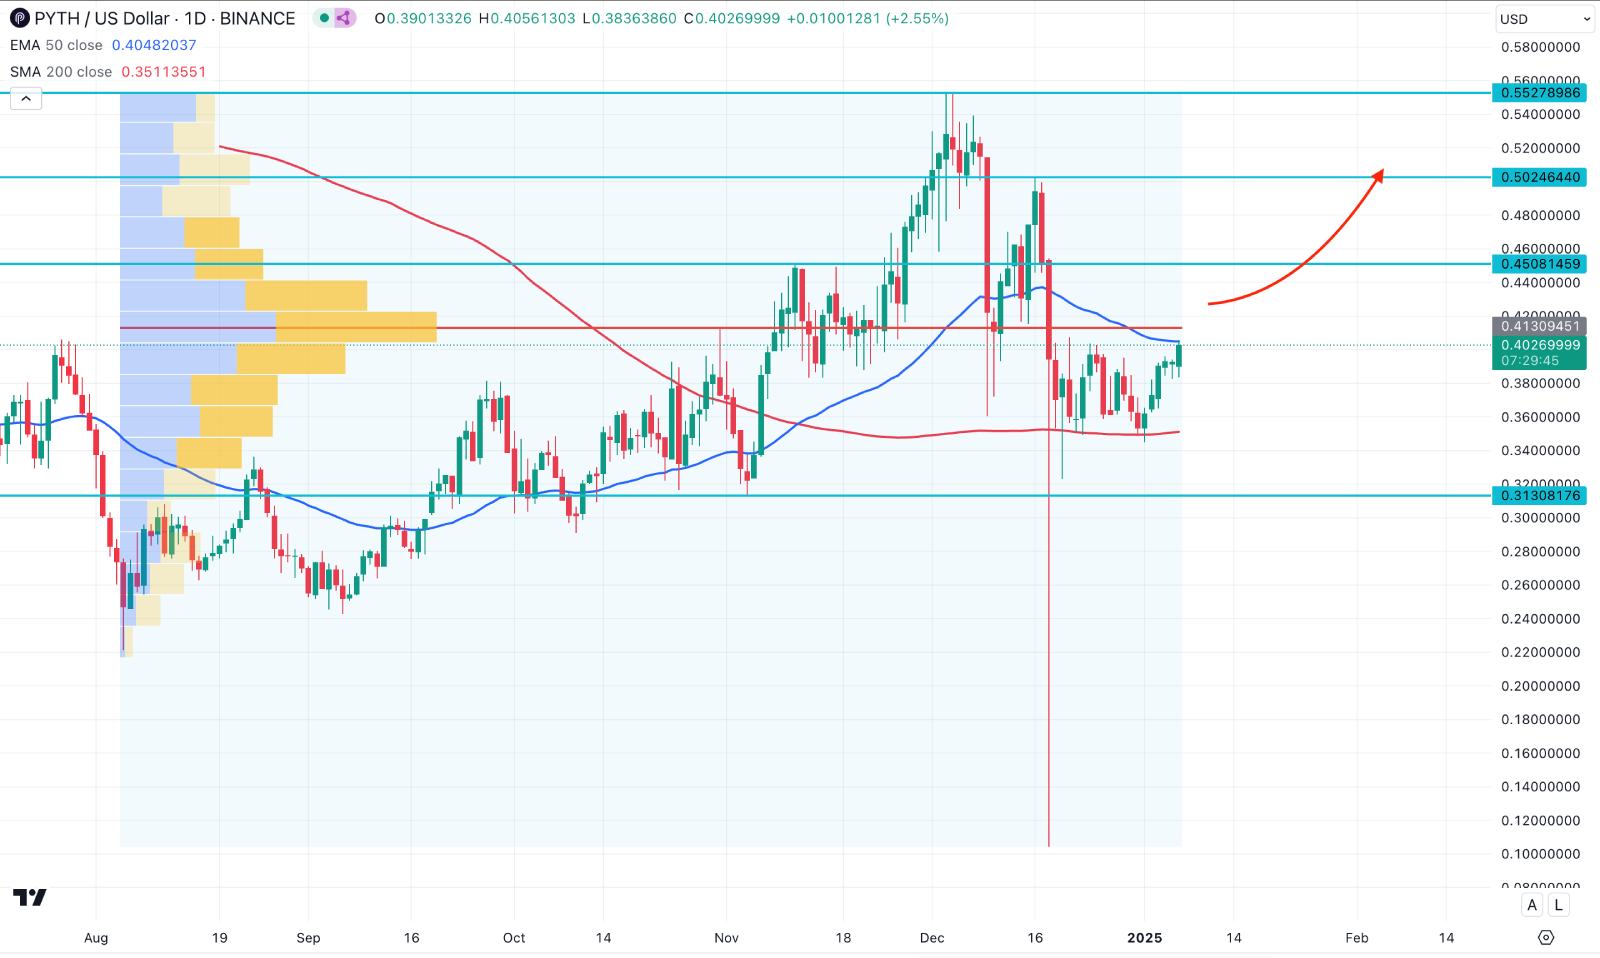Click the 0.10000000 price axis tick
Image resolution: width=1600 pixels, height=958 pixels.
coord(1540,854)
